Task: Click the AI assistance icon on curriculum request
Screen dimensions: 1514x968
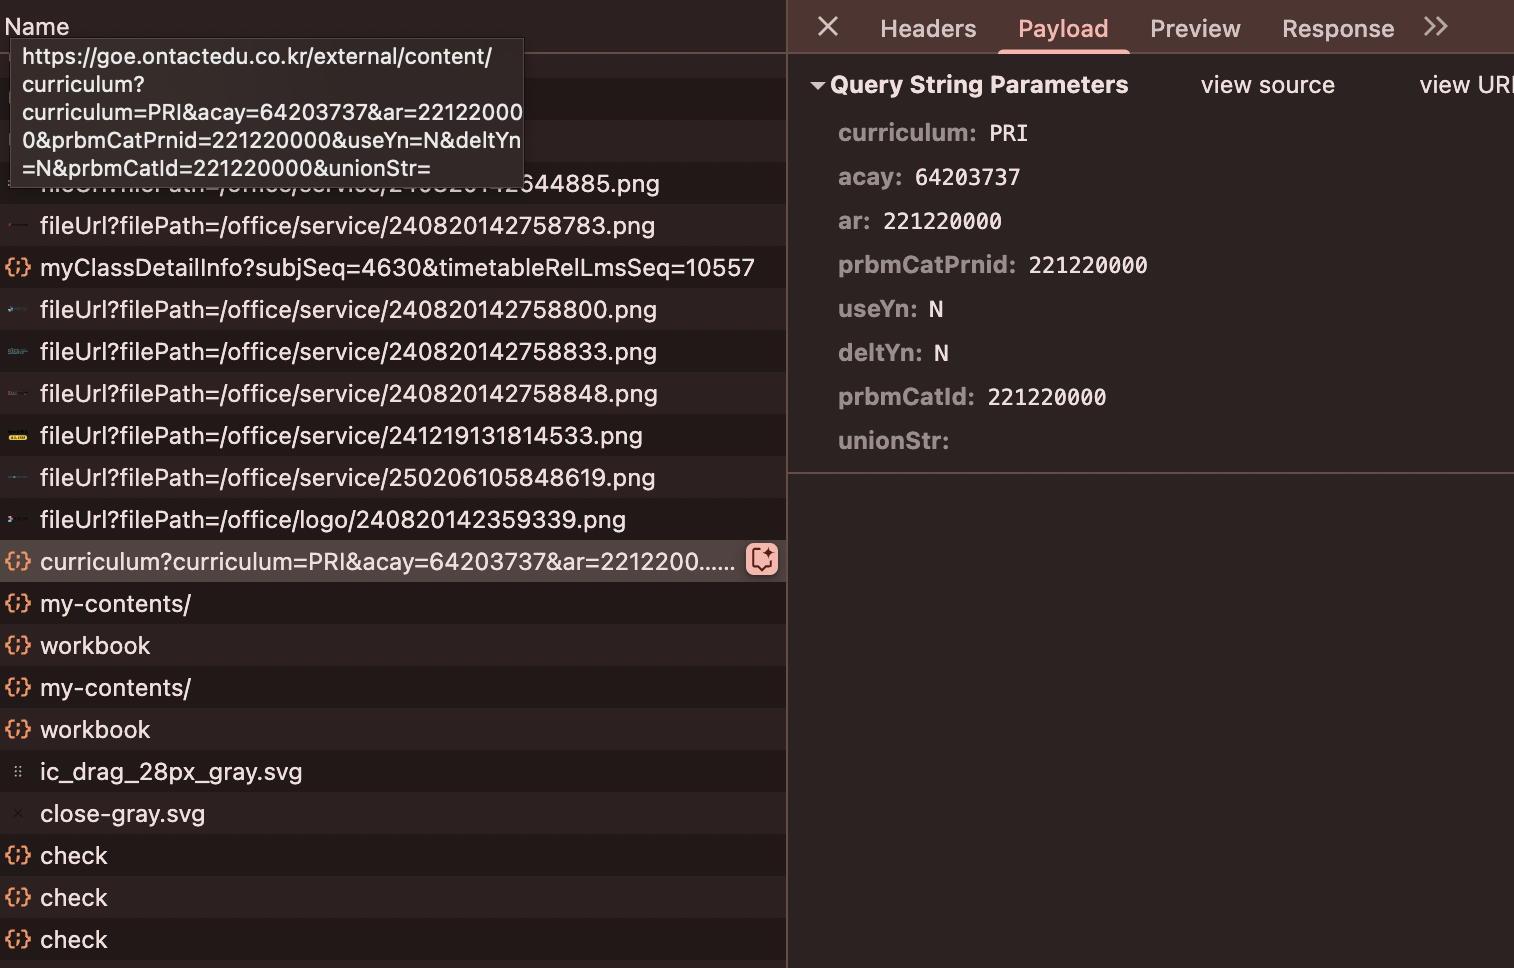Action: point(762,560)
